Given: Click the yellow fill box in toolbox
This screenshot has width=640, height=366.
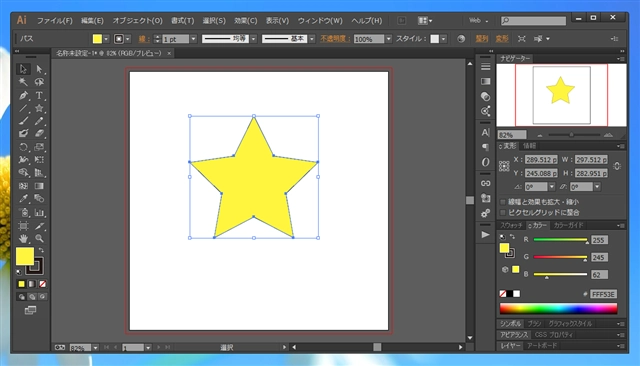Looking at the screenshot, I should point(24,256).
